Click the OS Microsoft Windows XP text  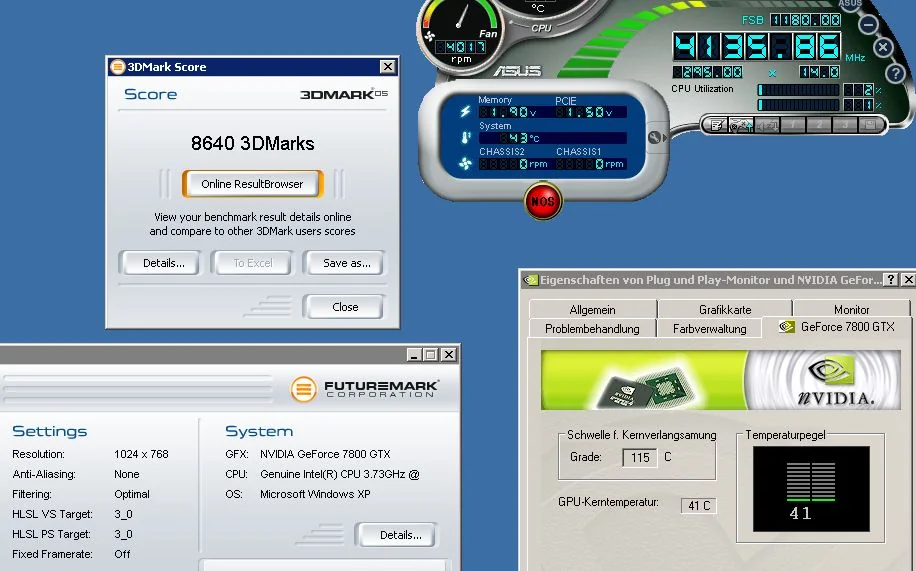point(315,494)
